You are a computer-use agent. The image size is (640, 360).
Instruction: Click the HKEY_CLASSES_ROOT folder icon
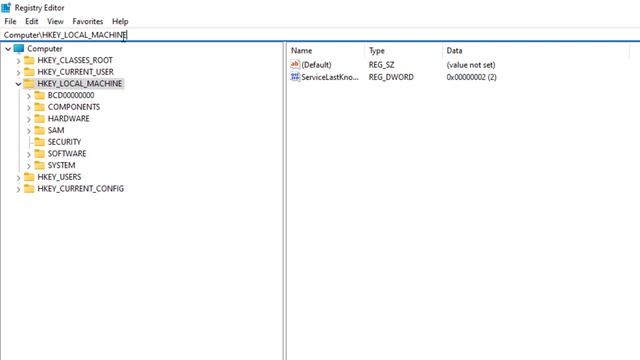[x=29, y=60]
